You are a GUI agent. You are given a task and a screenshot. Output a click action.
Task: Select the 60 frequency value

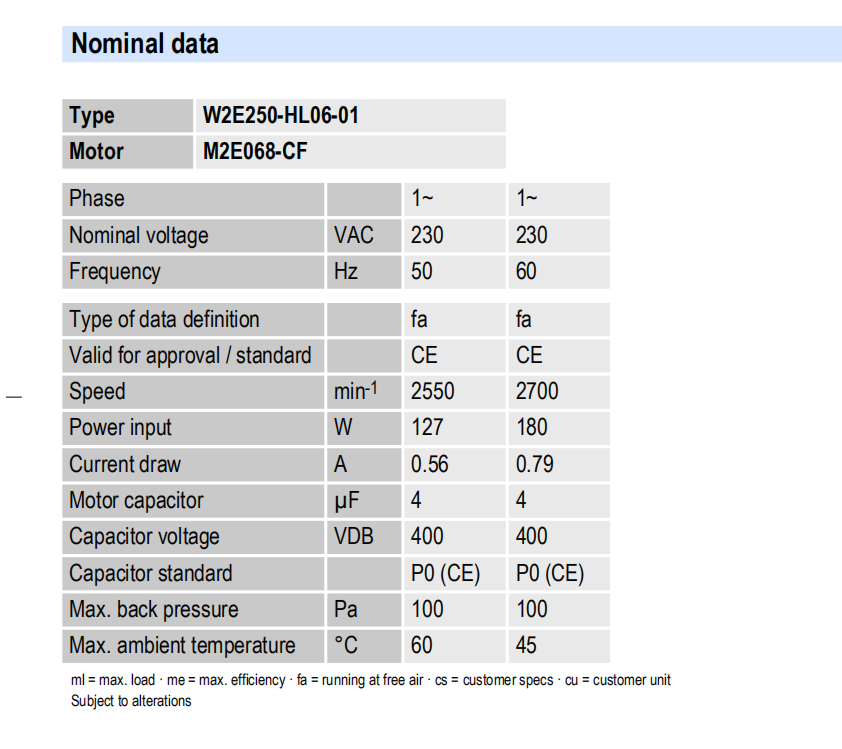[526, 272]
